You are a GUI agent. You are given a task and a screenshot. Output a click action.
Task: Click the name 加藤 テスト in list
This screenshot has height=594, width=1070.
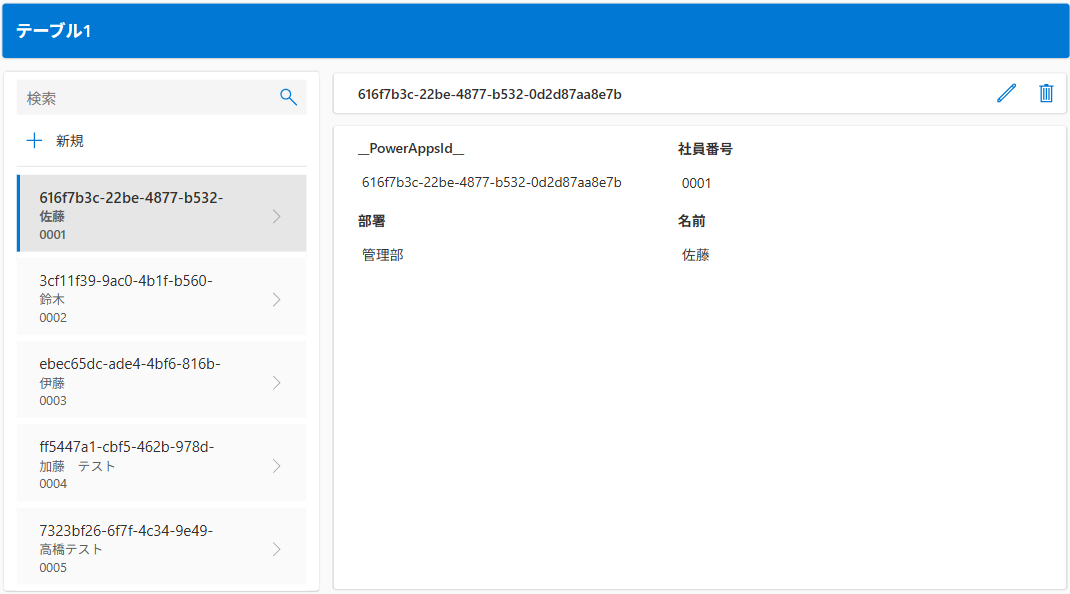[77, 466]
